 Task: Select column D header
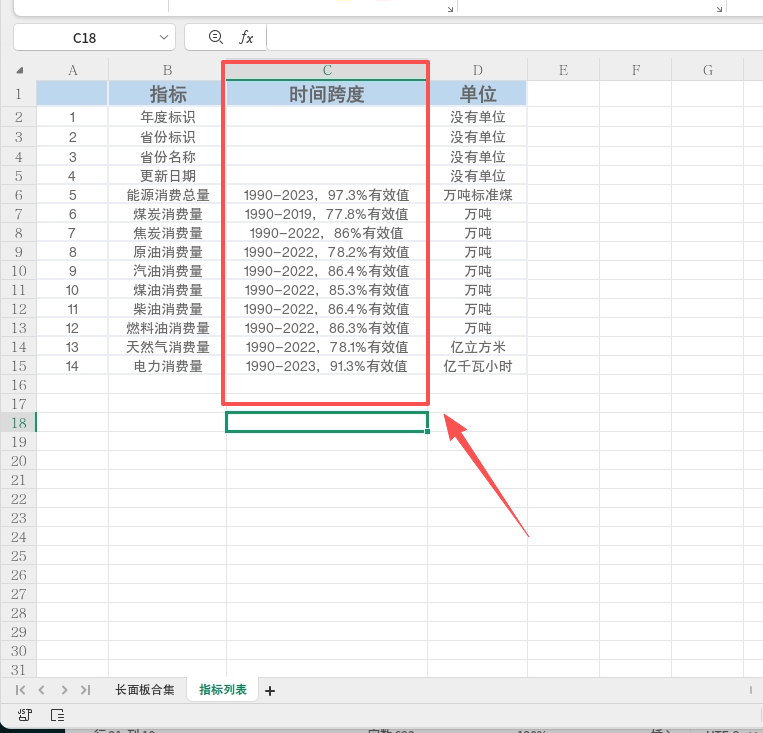478,71
